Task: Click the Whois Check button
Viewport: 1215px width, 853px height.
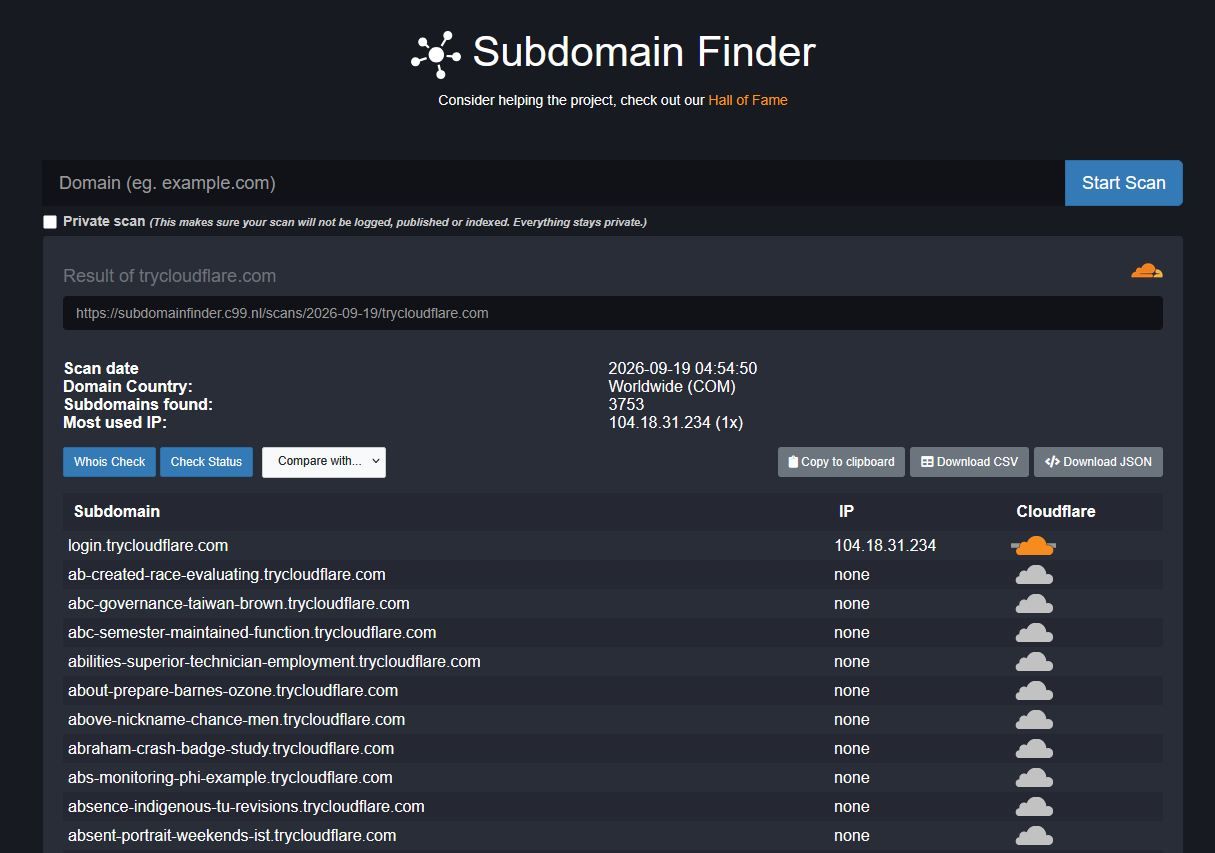Action: pos(109,462)
